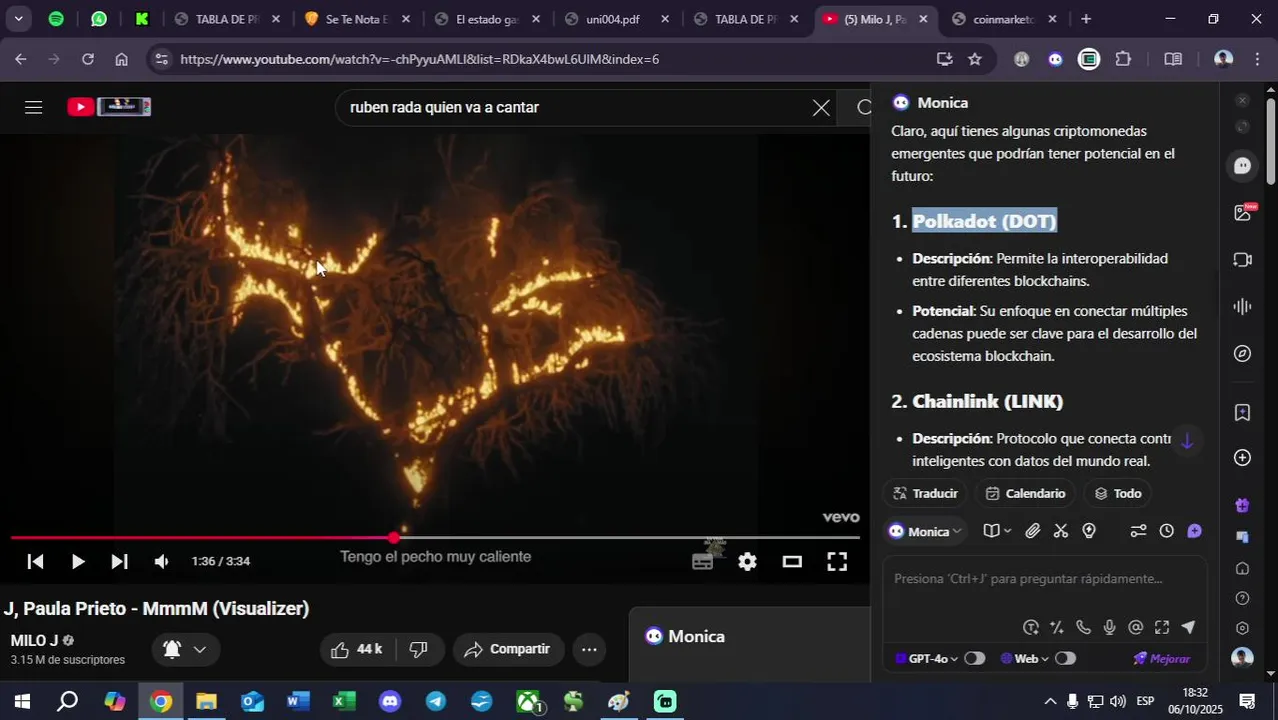Open the more actions three-dot button

pyautogui.click(x=589, y=649)
